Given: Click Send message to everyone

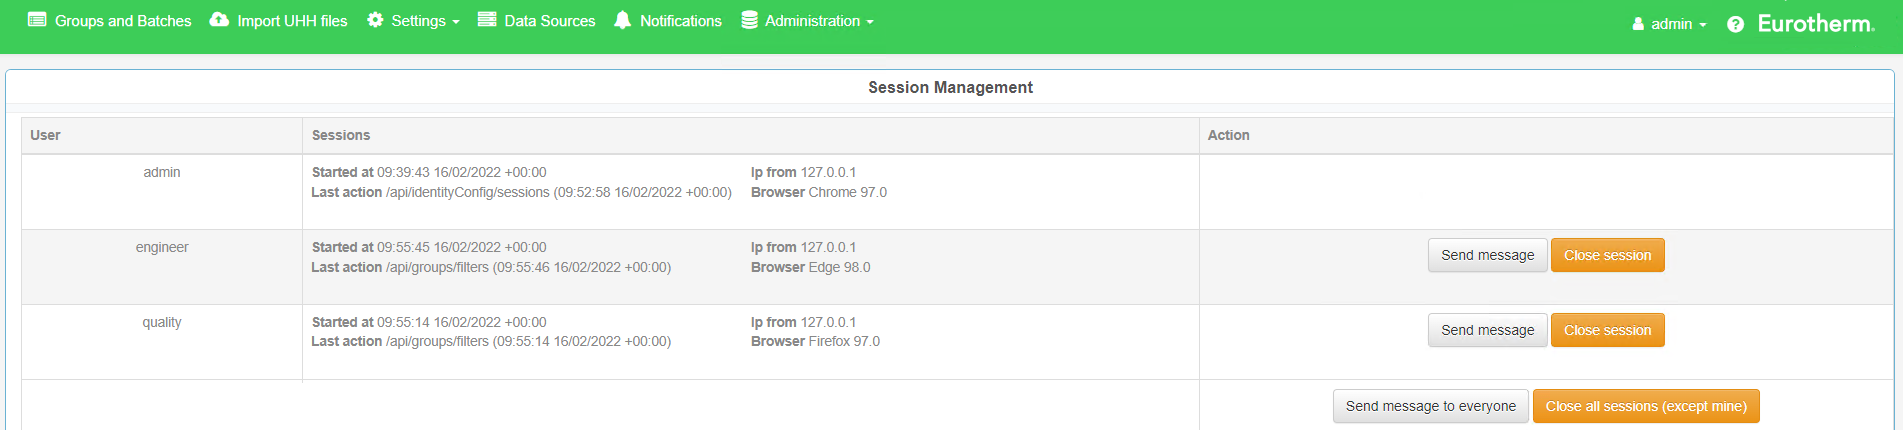Looking at the screenshot, I should tap(1430, 406).
